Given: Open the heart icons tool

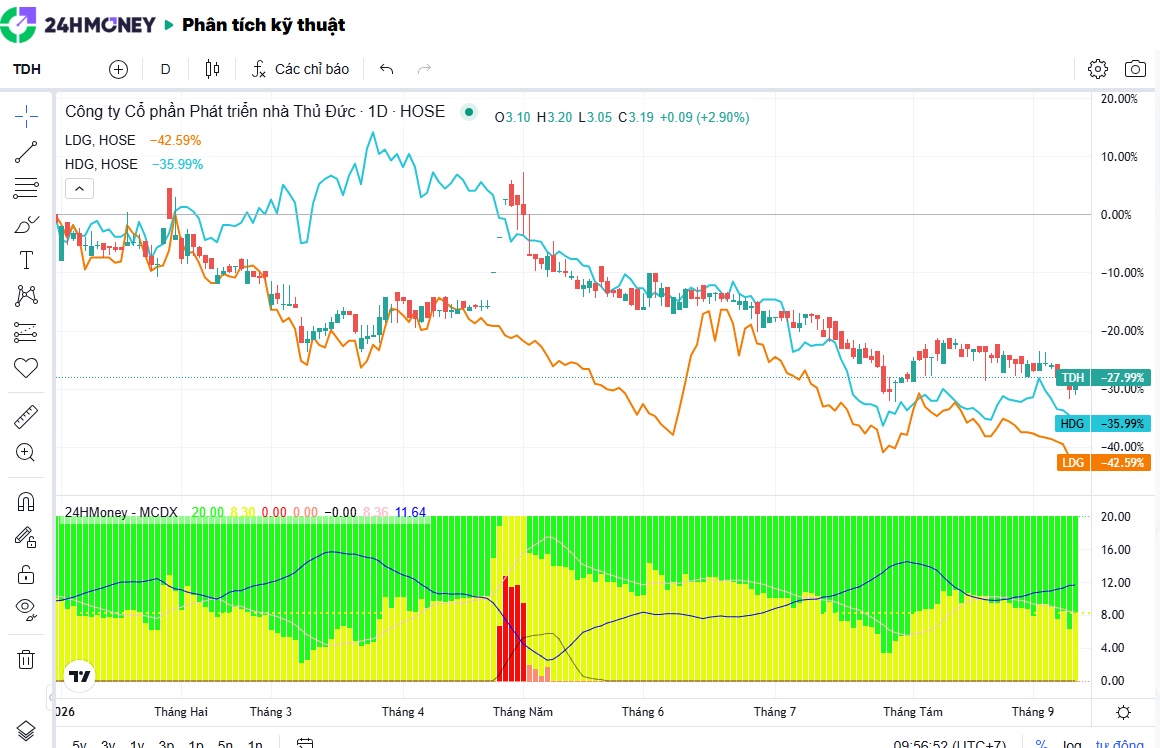Looking at the screenshot, I should coord(26,368).
